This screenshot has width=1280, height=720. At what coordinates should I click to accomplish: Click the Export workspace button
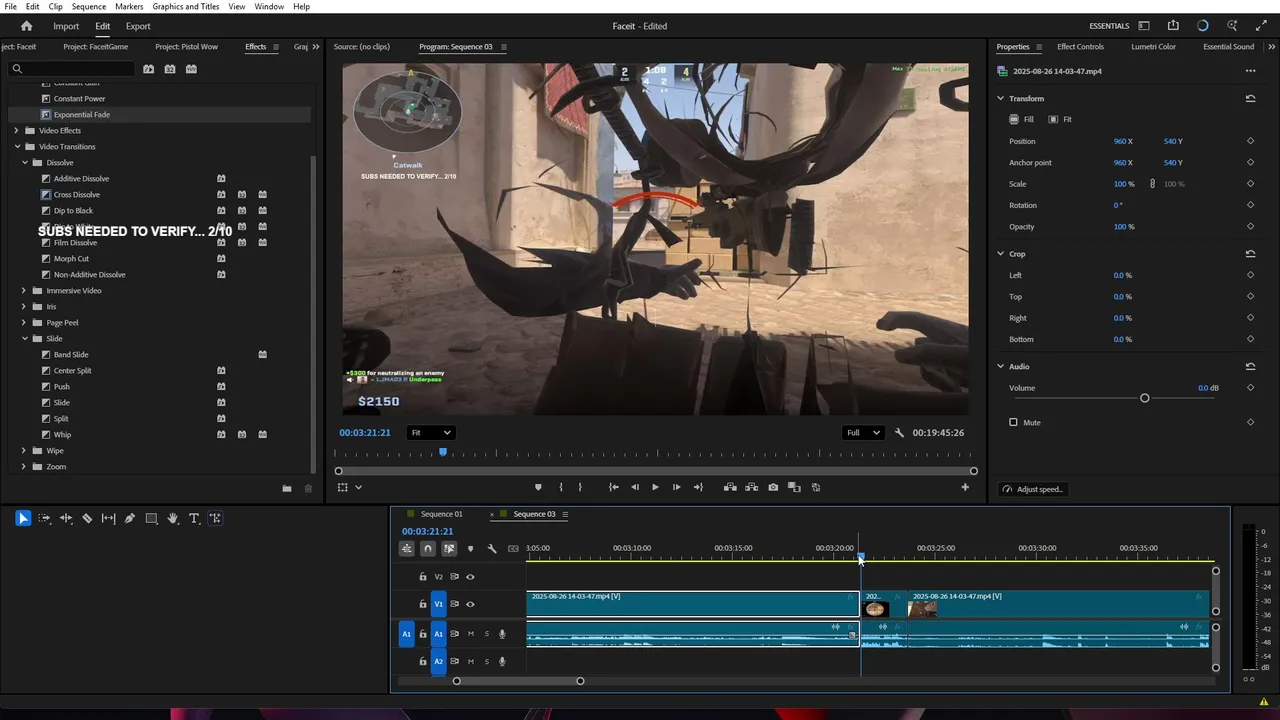[138, 26]
